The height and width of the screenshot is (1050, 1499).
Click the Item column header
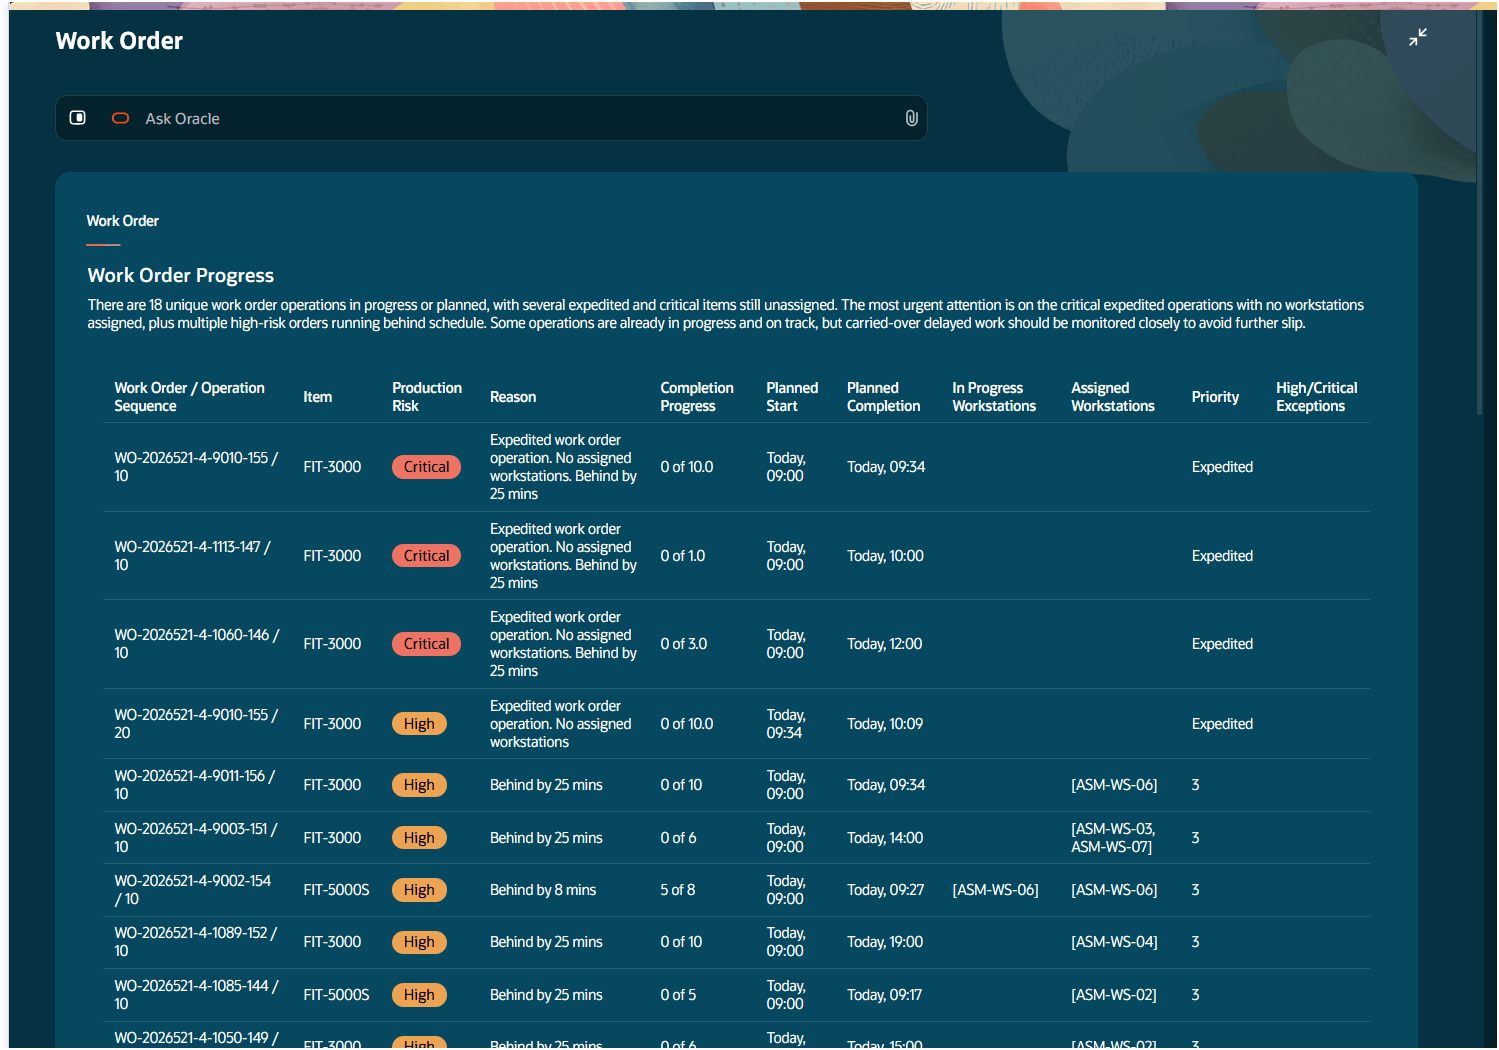coord(317,397)
